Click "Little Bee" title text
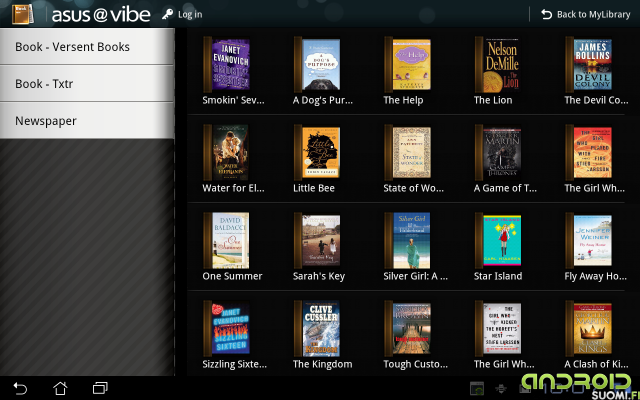This screenshot has height=400, width=640. (x=314, y=188)
